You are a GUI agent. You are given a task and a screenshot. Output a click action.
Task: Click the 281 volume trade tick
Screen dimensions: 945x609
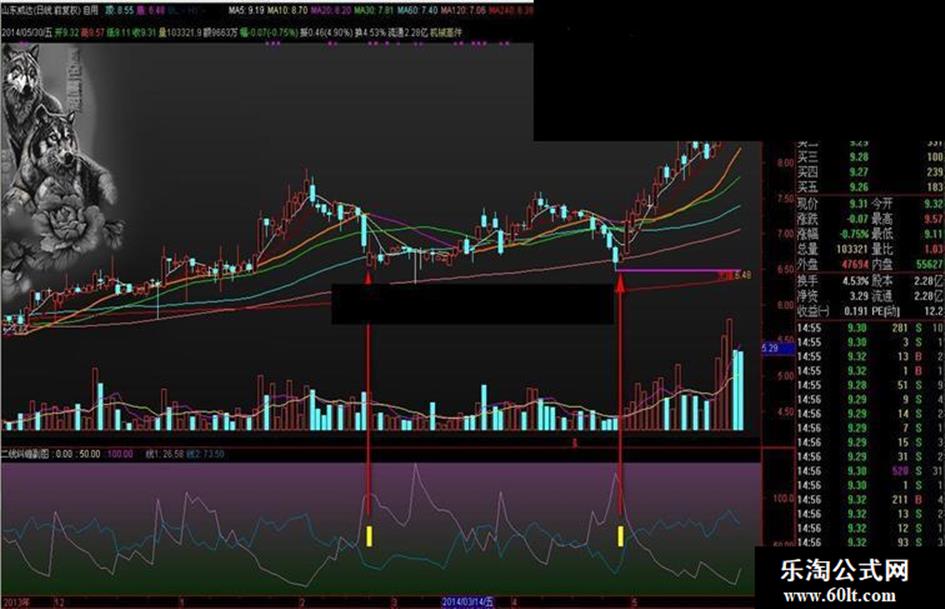(900, 328)
